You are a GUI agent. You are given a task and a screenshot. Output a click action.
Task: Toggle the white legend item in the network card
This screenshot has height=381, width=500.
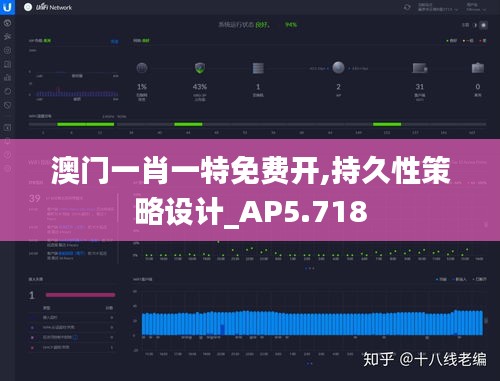(x=468, y=41)
